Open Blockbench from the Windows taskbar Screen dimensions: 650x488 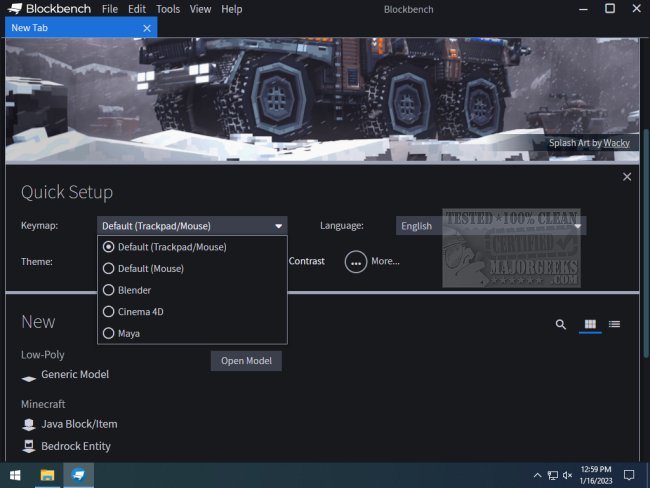click(78, 474)
